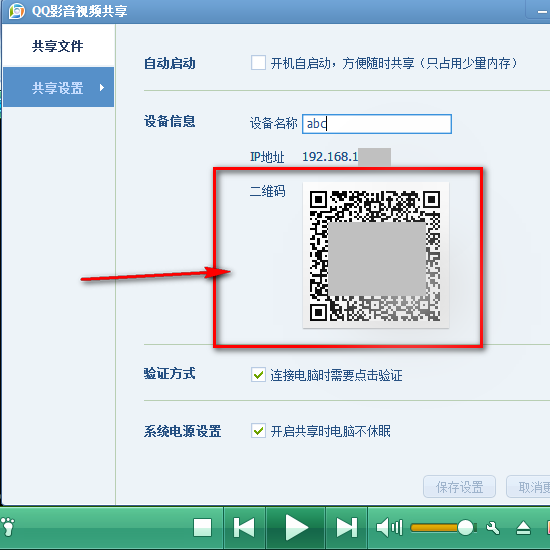Open the footprint icon in player bar

[x=8, y=527]
